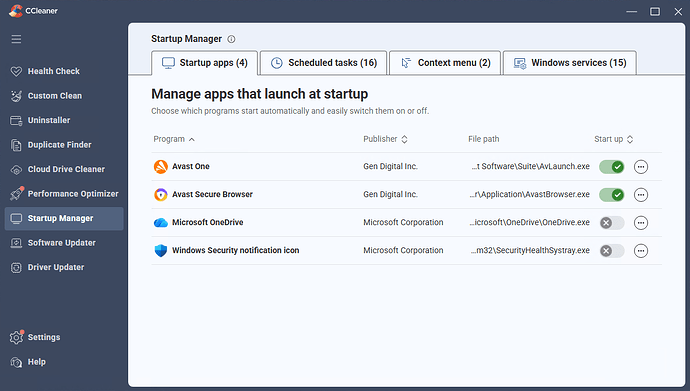Sort list by Program column
The image size is (690, 391).
(174, 139)
